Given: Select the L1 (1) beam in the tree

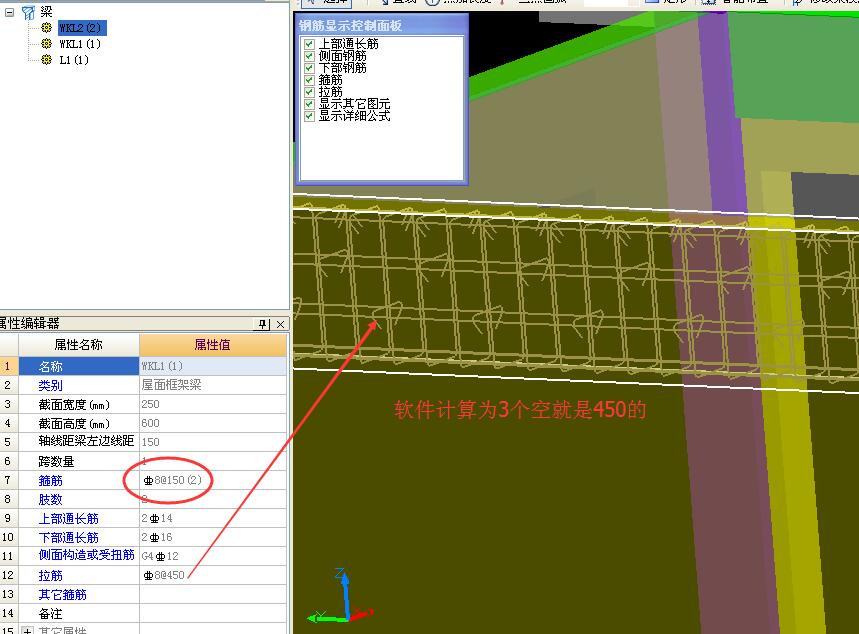Looking at the screenshot, I should (74, 60).
